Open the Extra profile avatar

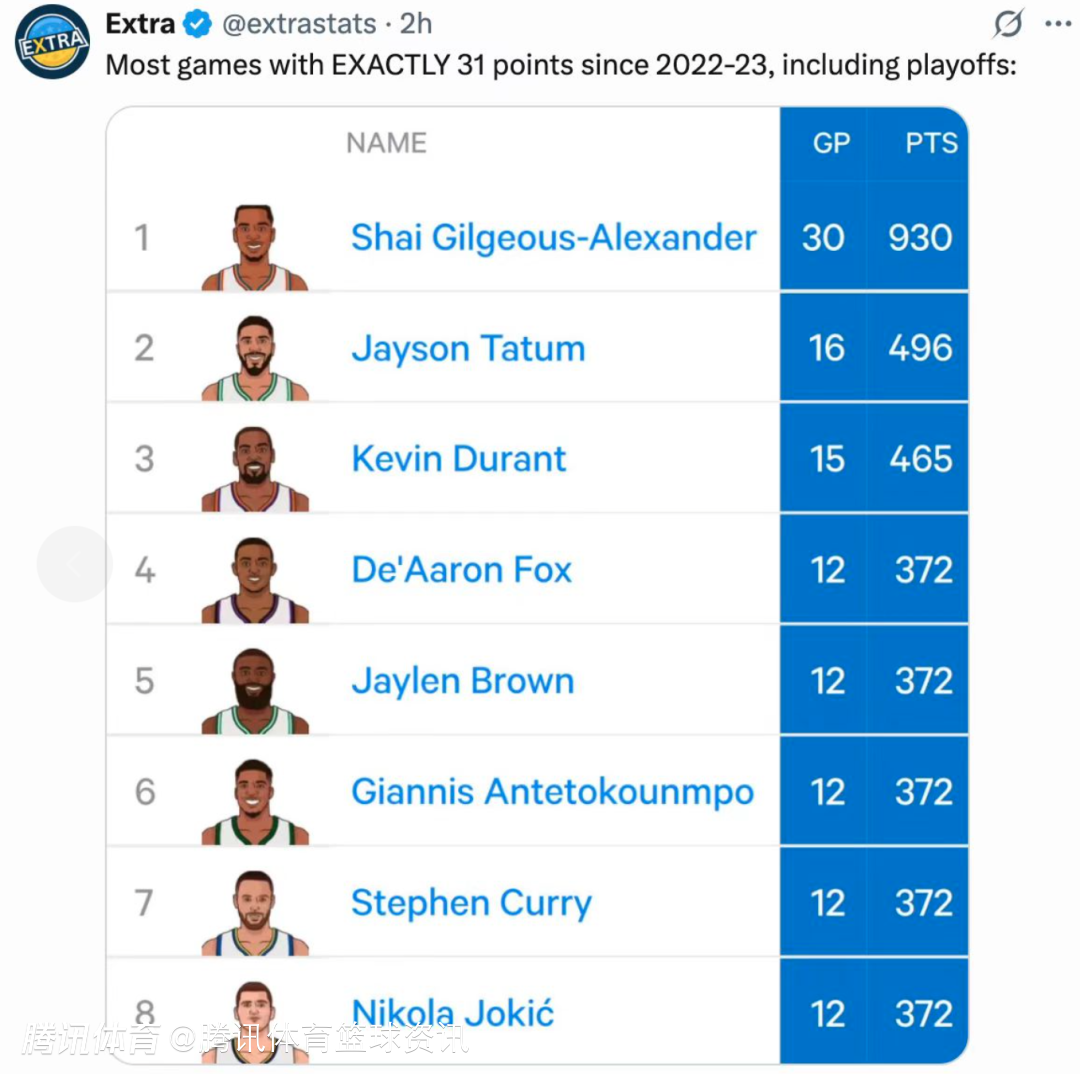pos(52,41)
